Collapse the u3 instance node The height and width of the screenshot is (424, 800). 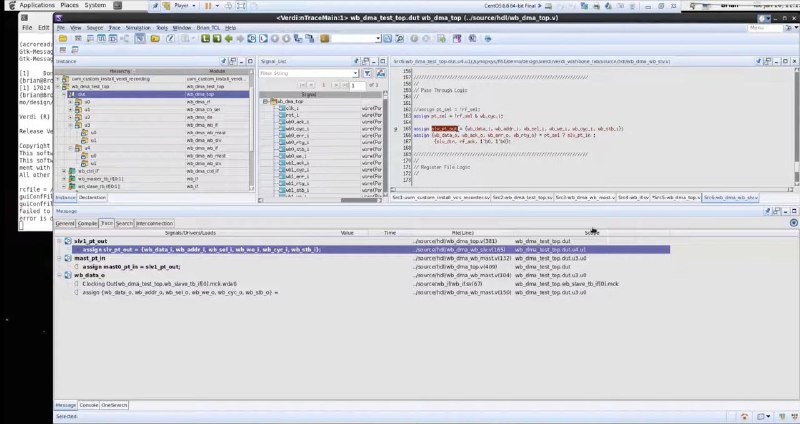tap(70, 125)
